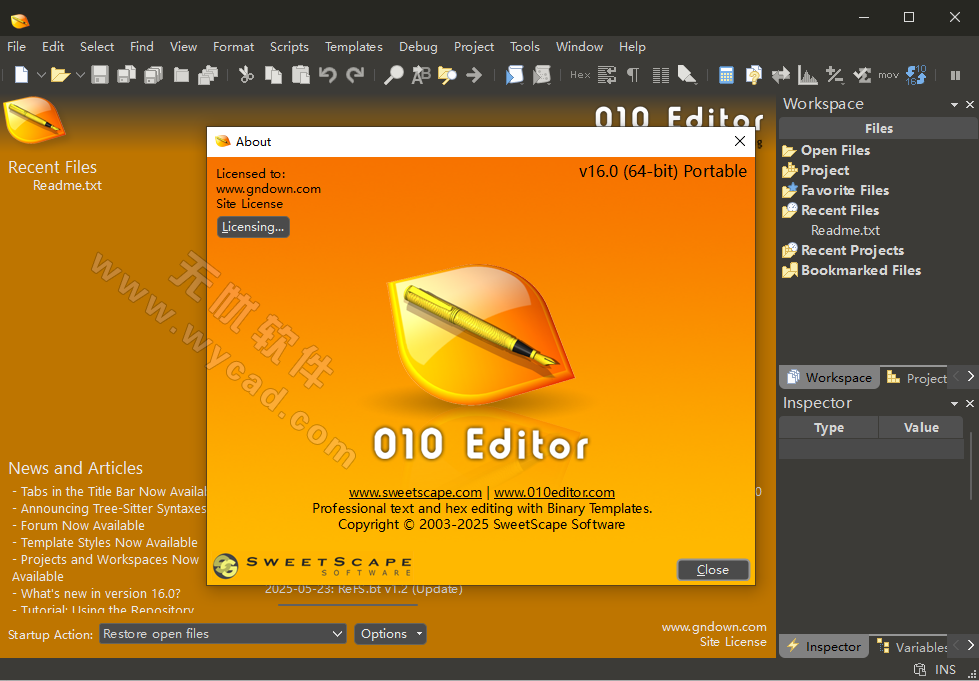Toggle whitespace display with the paragraph mark icon
Screen dimensions: 979x681
pyautogui.click(x=632, y=74)
